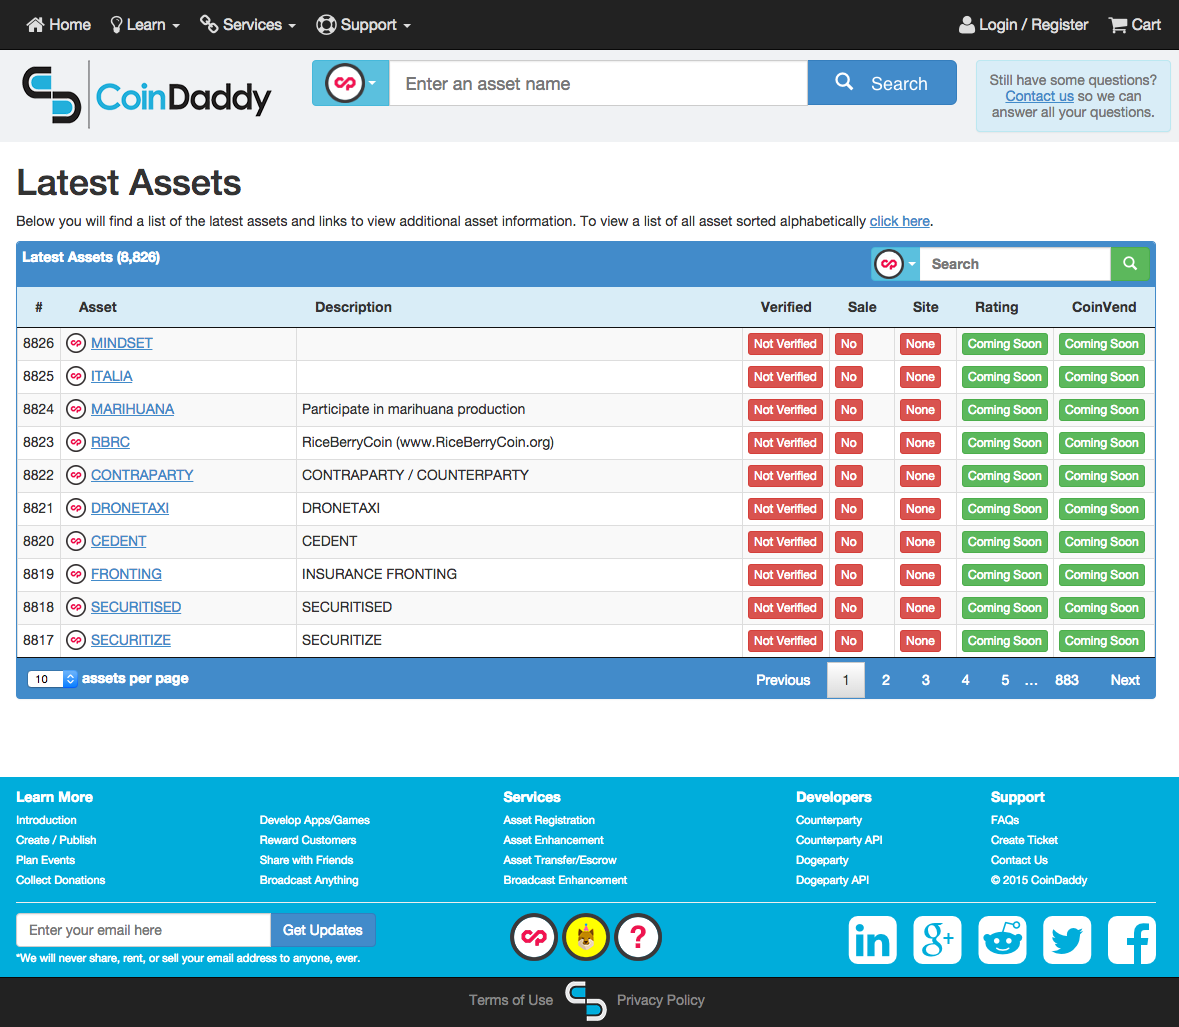Open the Counterparty API footer link
This screenshot has height=1027, width=1179.
(x=839, y=840)
